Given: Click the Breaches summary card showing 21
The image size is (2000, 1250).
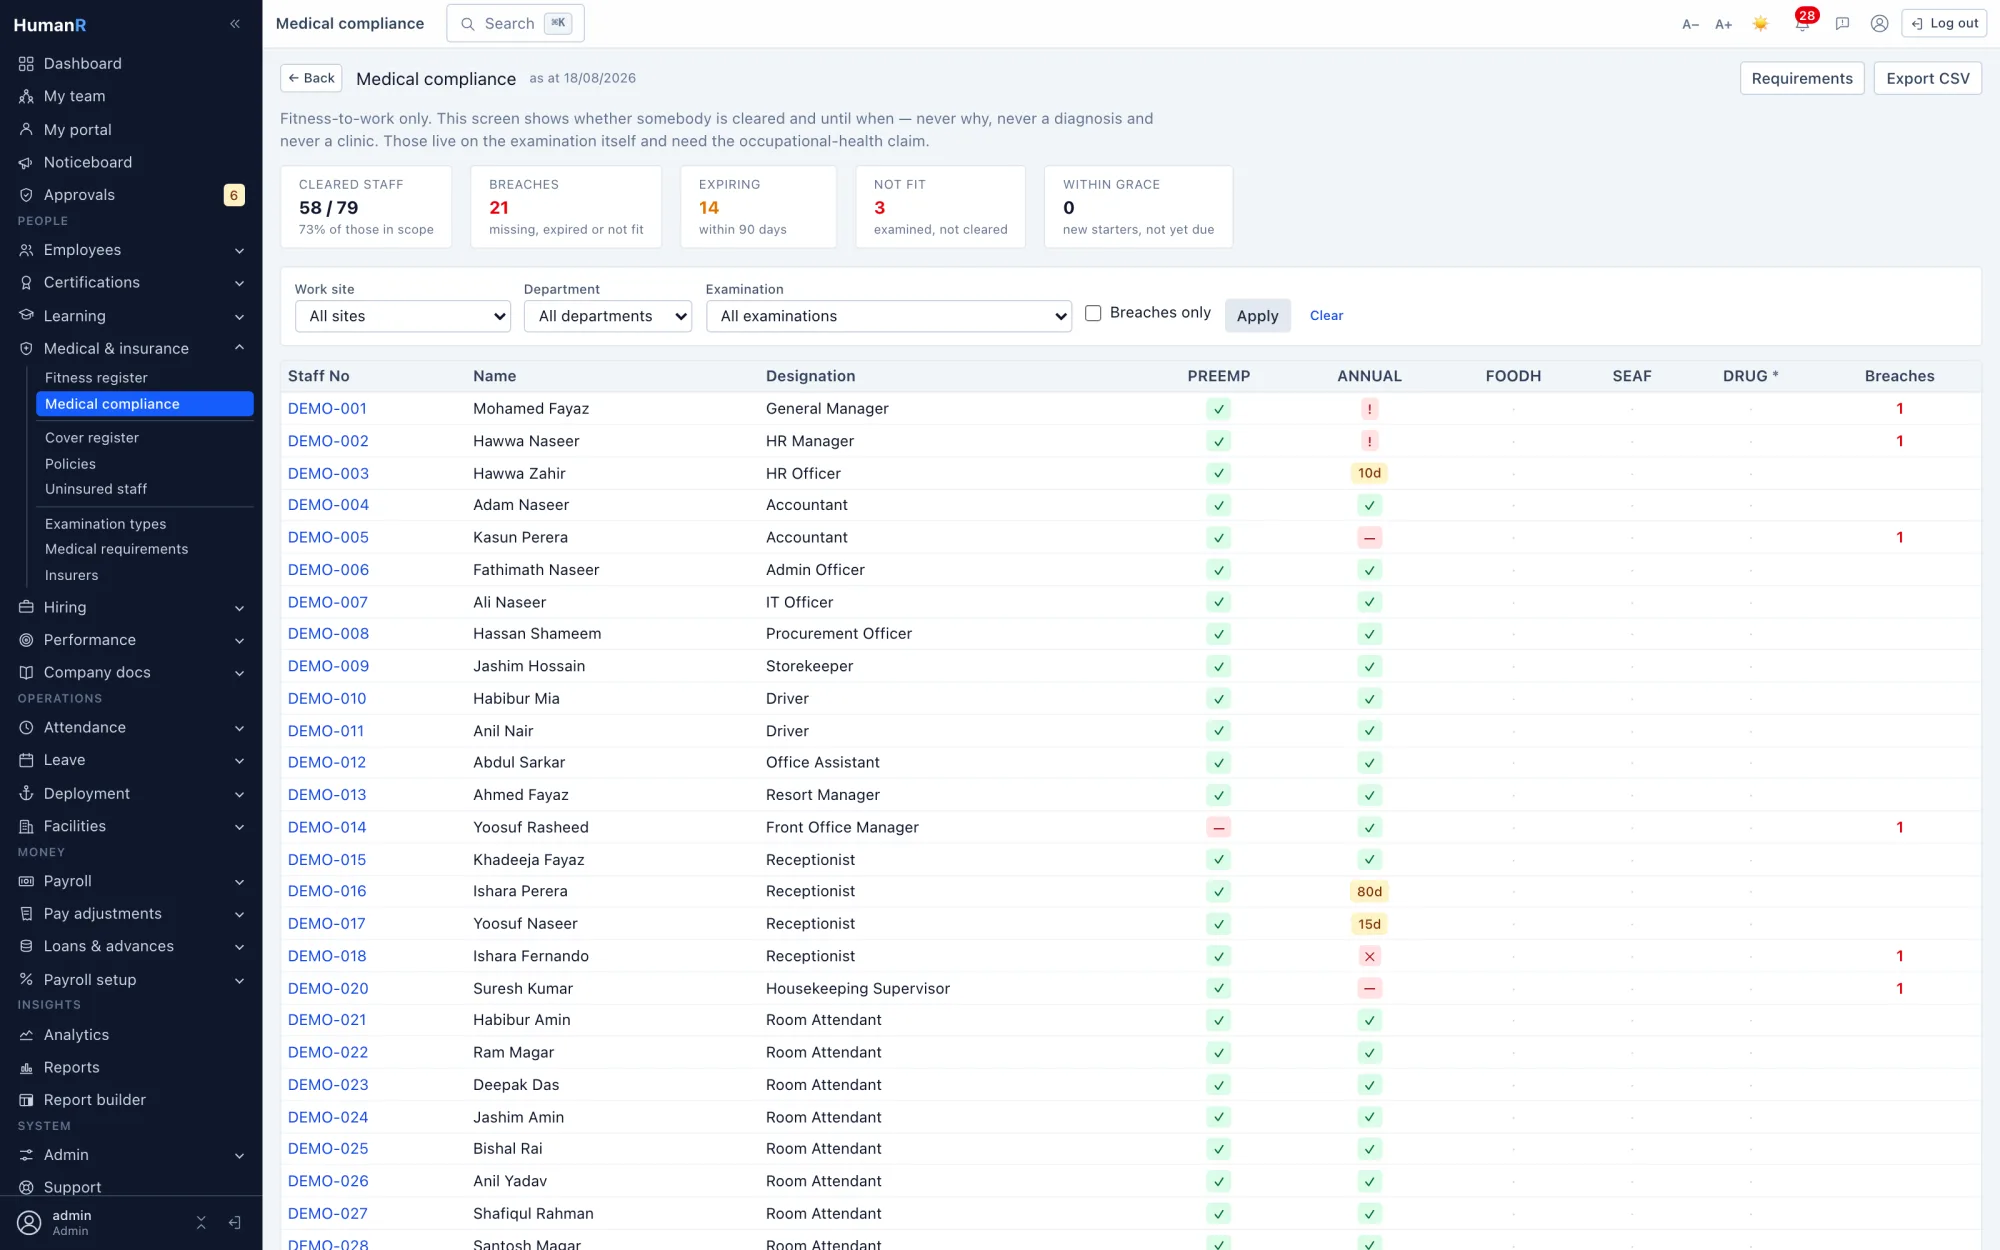Looking at the screenshot, I should (x=565, y=207).
